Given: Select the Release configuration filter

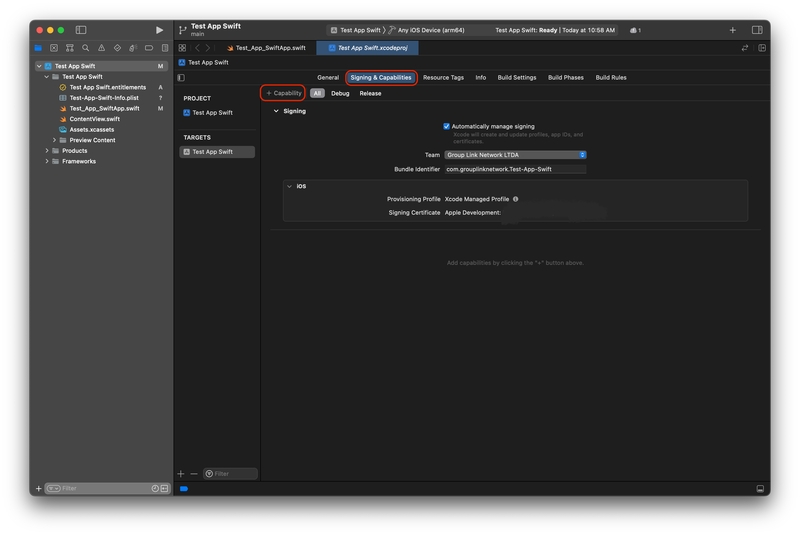Looking at the screenshot, I should pyautogui.click(x=370, y=93).
